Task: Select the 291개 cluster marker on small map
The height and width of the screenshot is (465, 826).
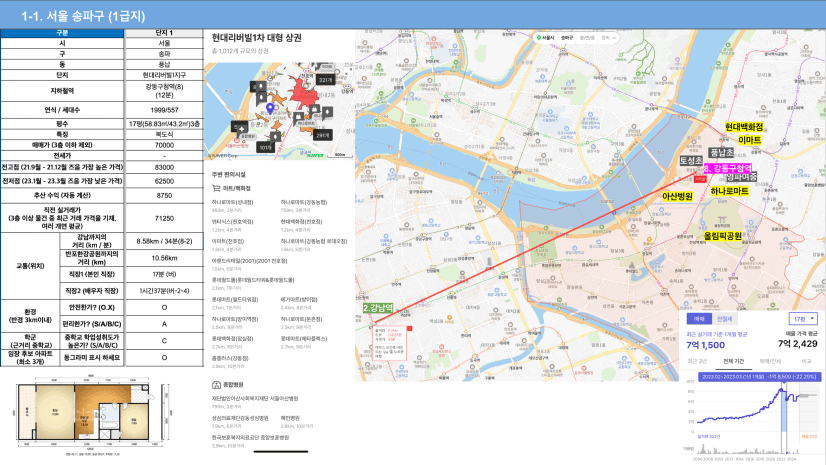Action: point(322,135)
